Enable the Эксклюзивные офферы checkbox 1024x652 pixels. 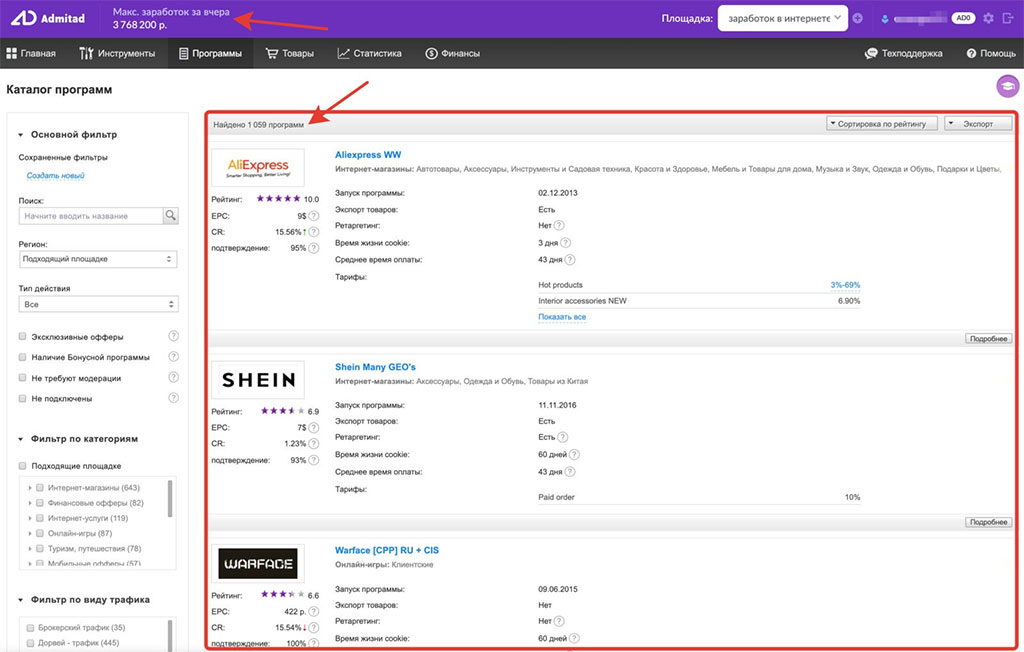click(23, 337)
